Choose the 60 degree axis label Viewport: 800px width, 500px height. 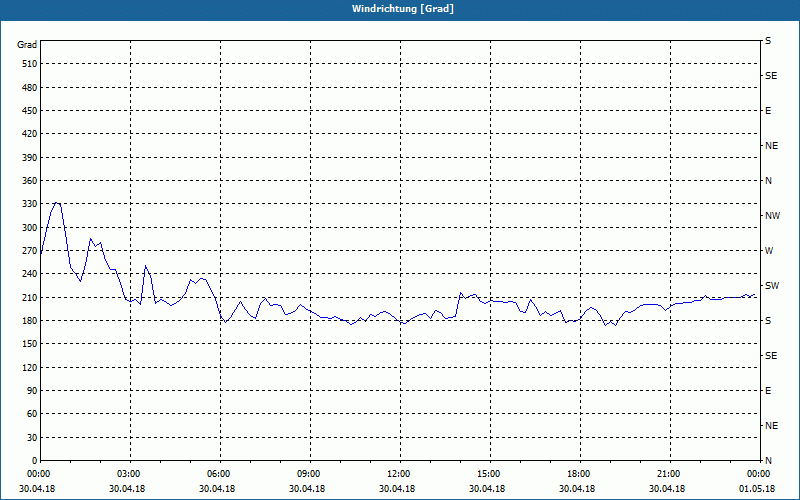pyautogui.click(x=32, y=414)
